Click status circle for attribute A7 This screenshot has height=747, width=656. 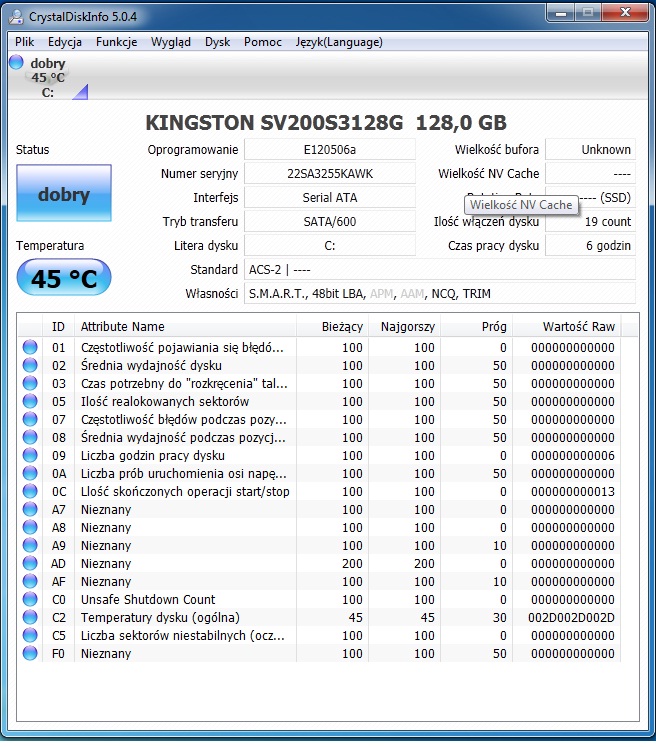coord(30,509)
